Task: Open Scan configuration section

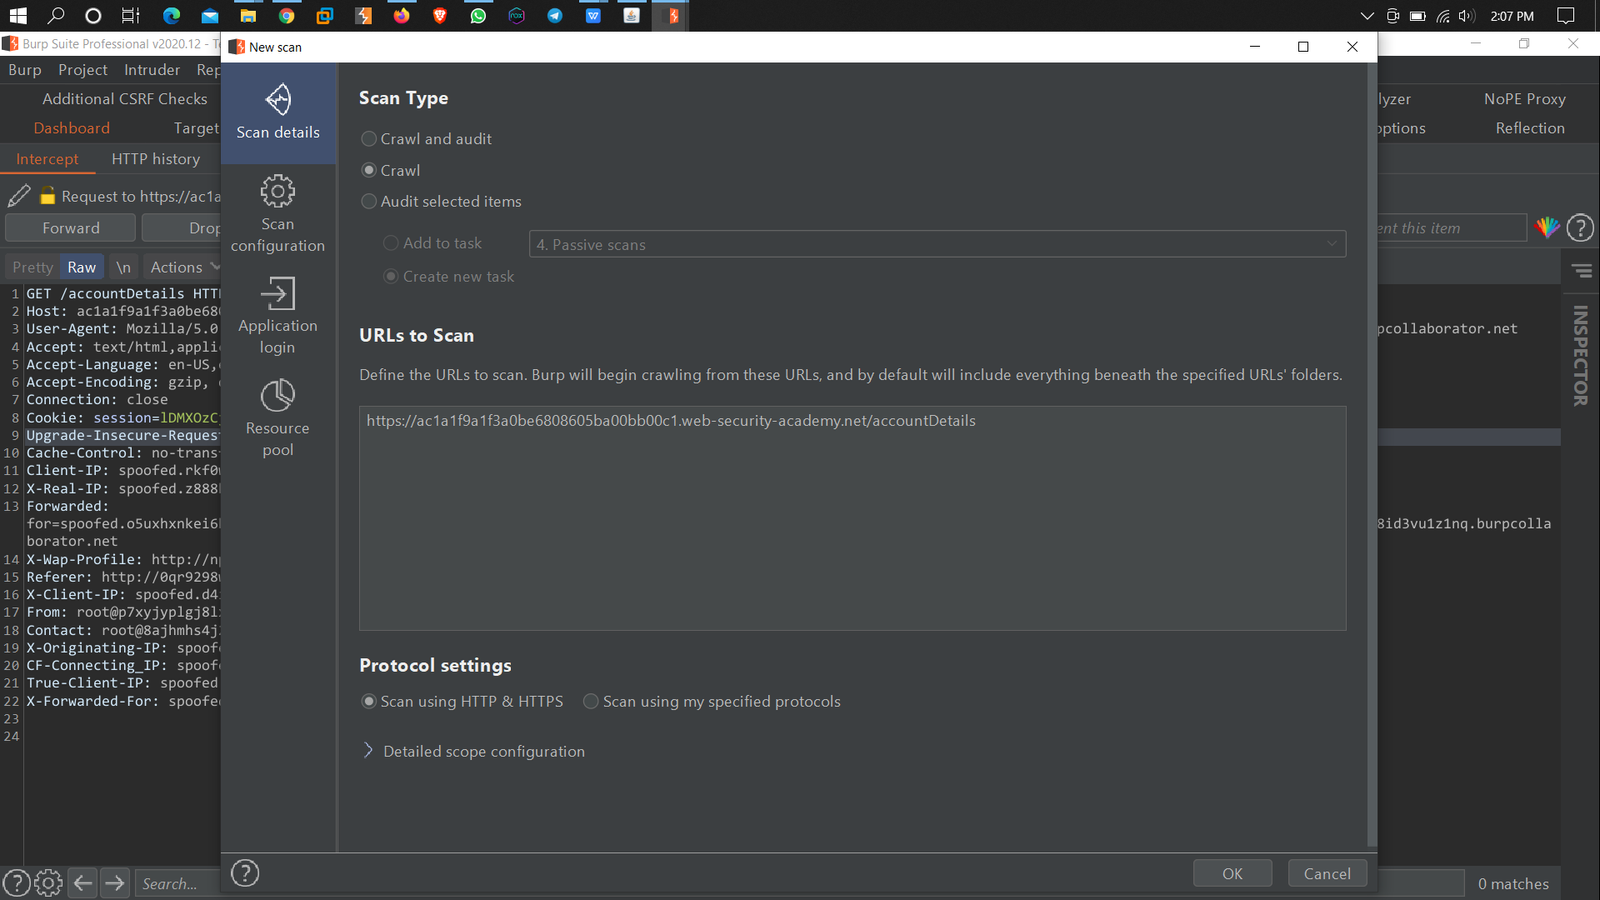Action: pos(278,214)
